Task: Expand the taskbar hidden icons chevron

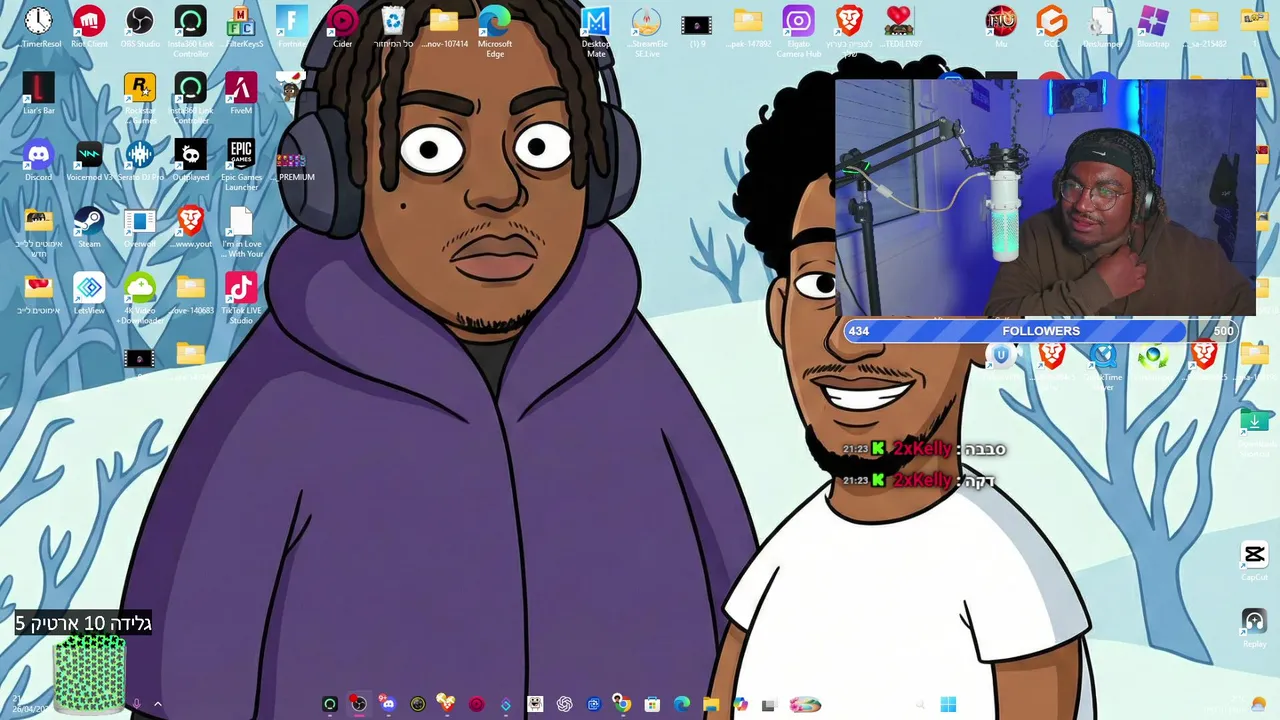Action: tap(157, 704)
